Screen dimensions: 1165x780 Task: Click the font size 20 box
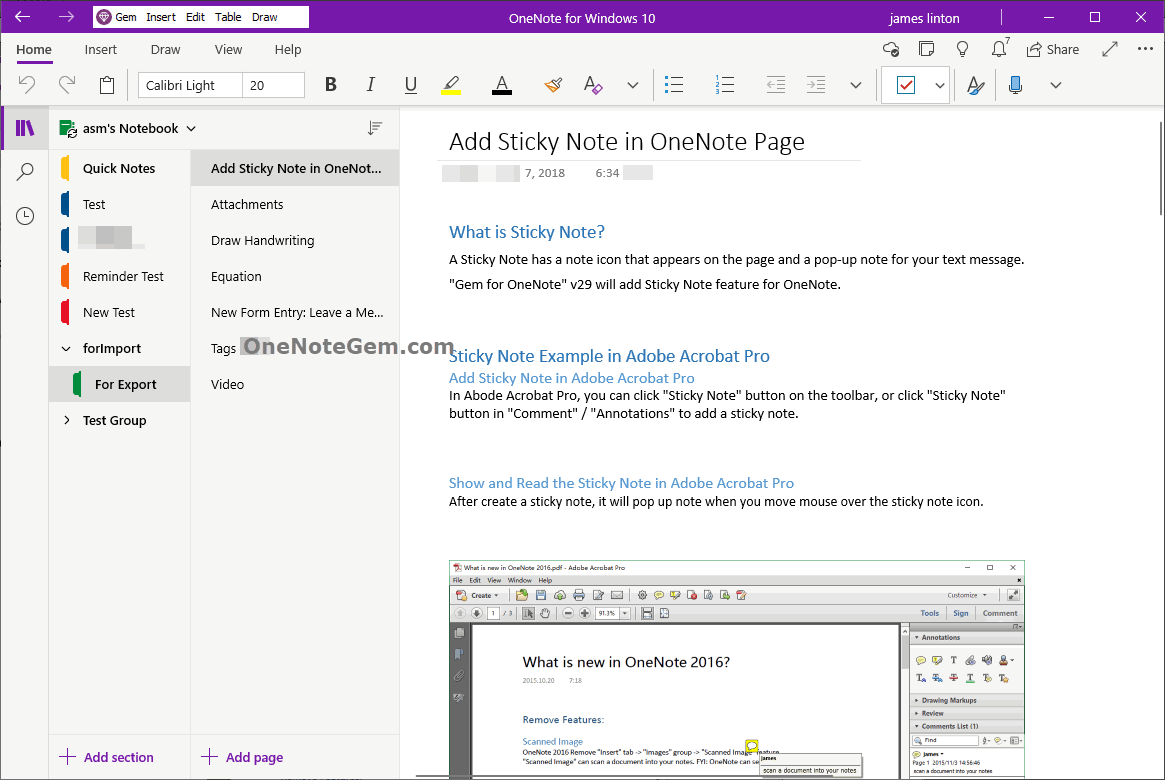coord(273,85)
